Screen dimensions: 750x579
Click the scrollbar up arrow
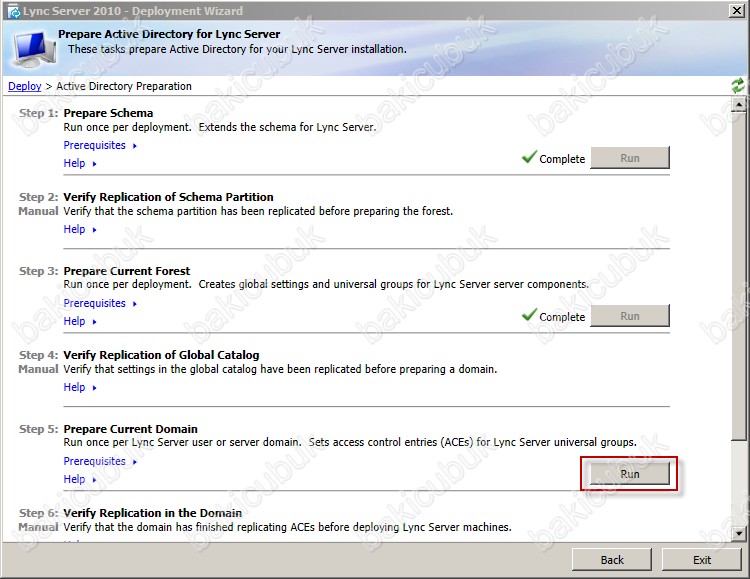click(739, 103)
